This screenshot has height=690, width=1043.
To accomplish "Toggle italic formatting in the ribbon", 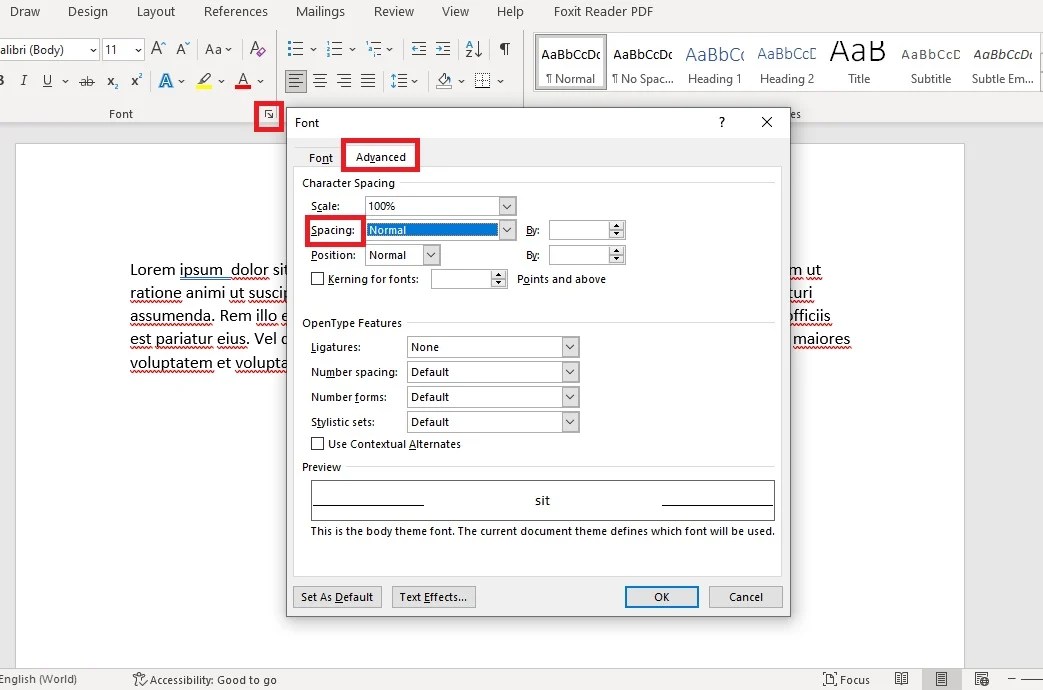I will coord(23,82).
